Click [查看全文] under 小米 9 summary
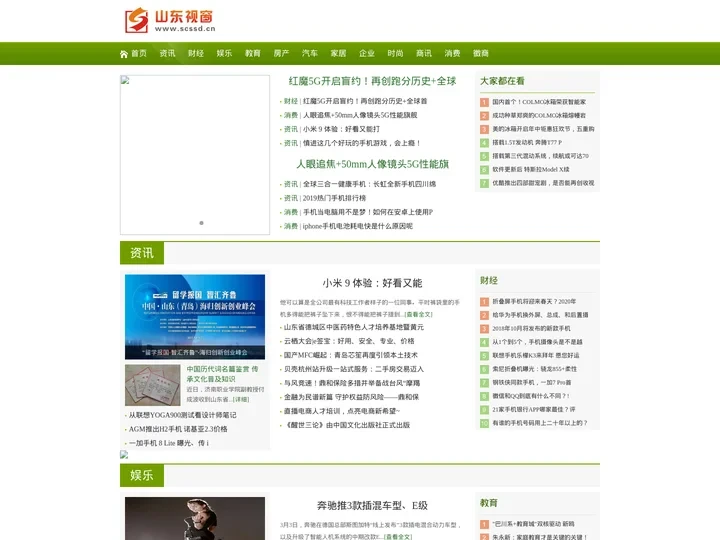 point(418,315)
